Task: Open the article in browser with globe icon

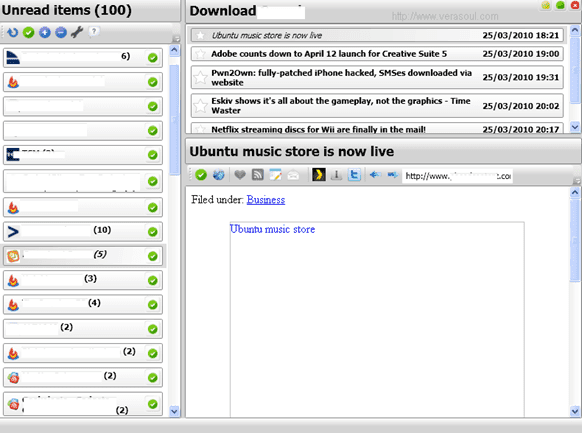Action: tap(219, 174)
